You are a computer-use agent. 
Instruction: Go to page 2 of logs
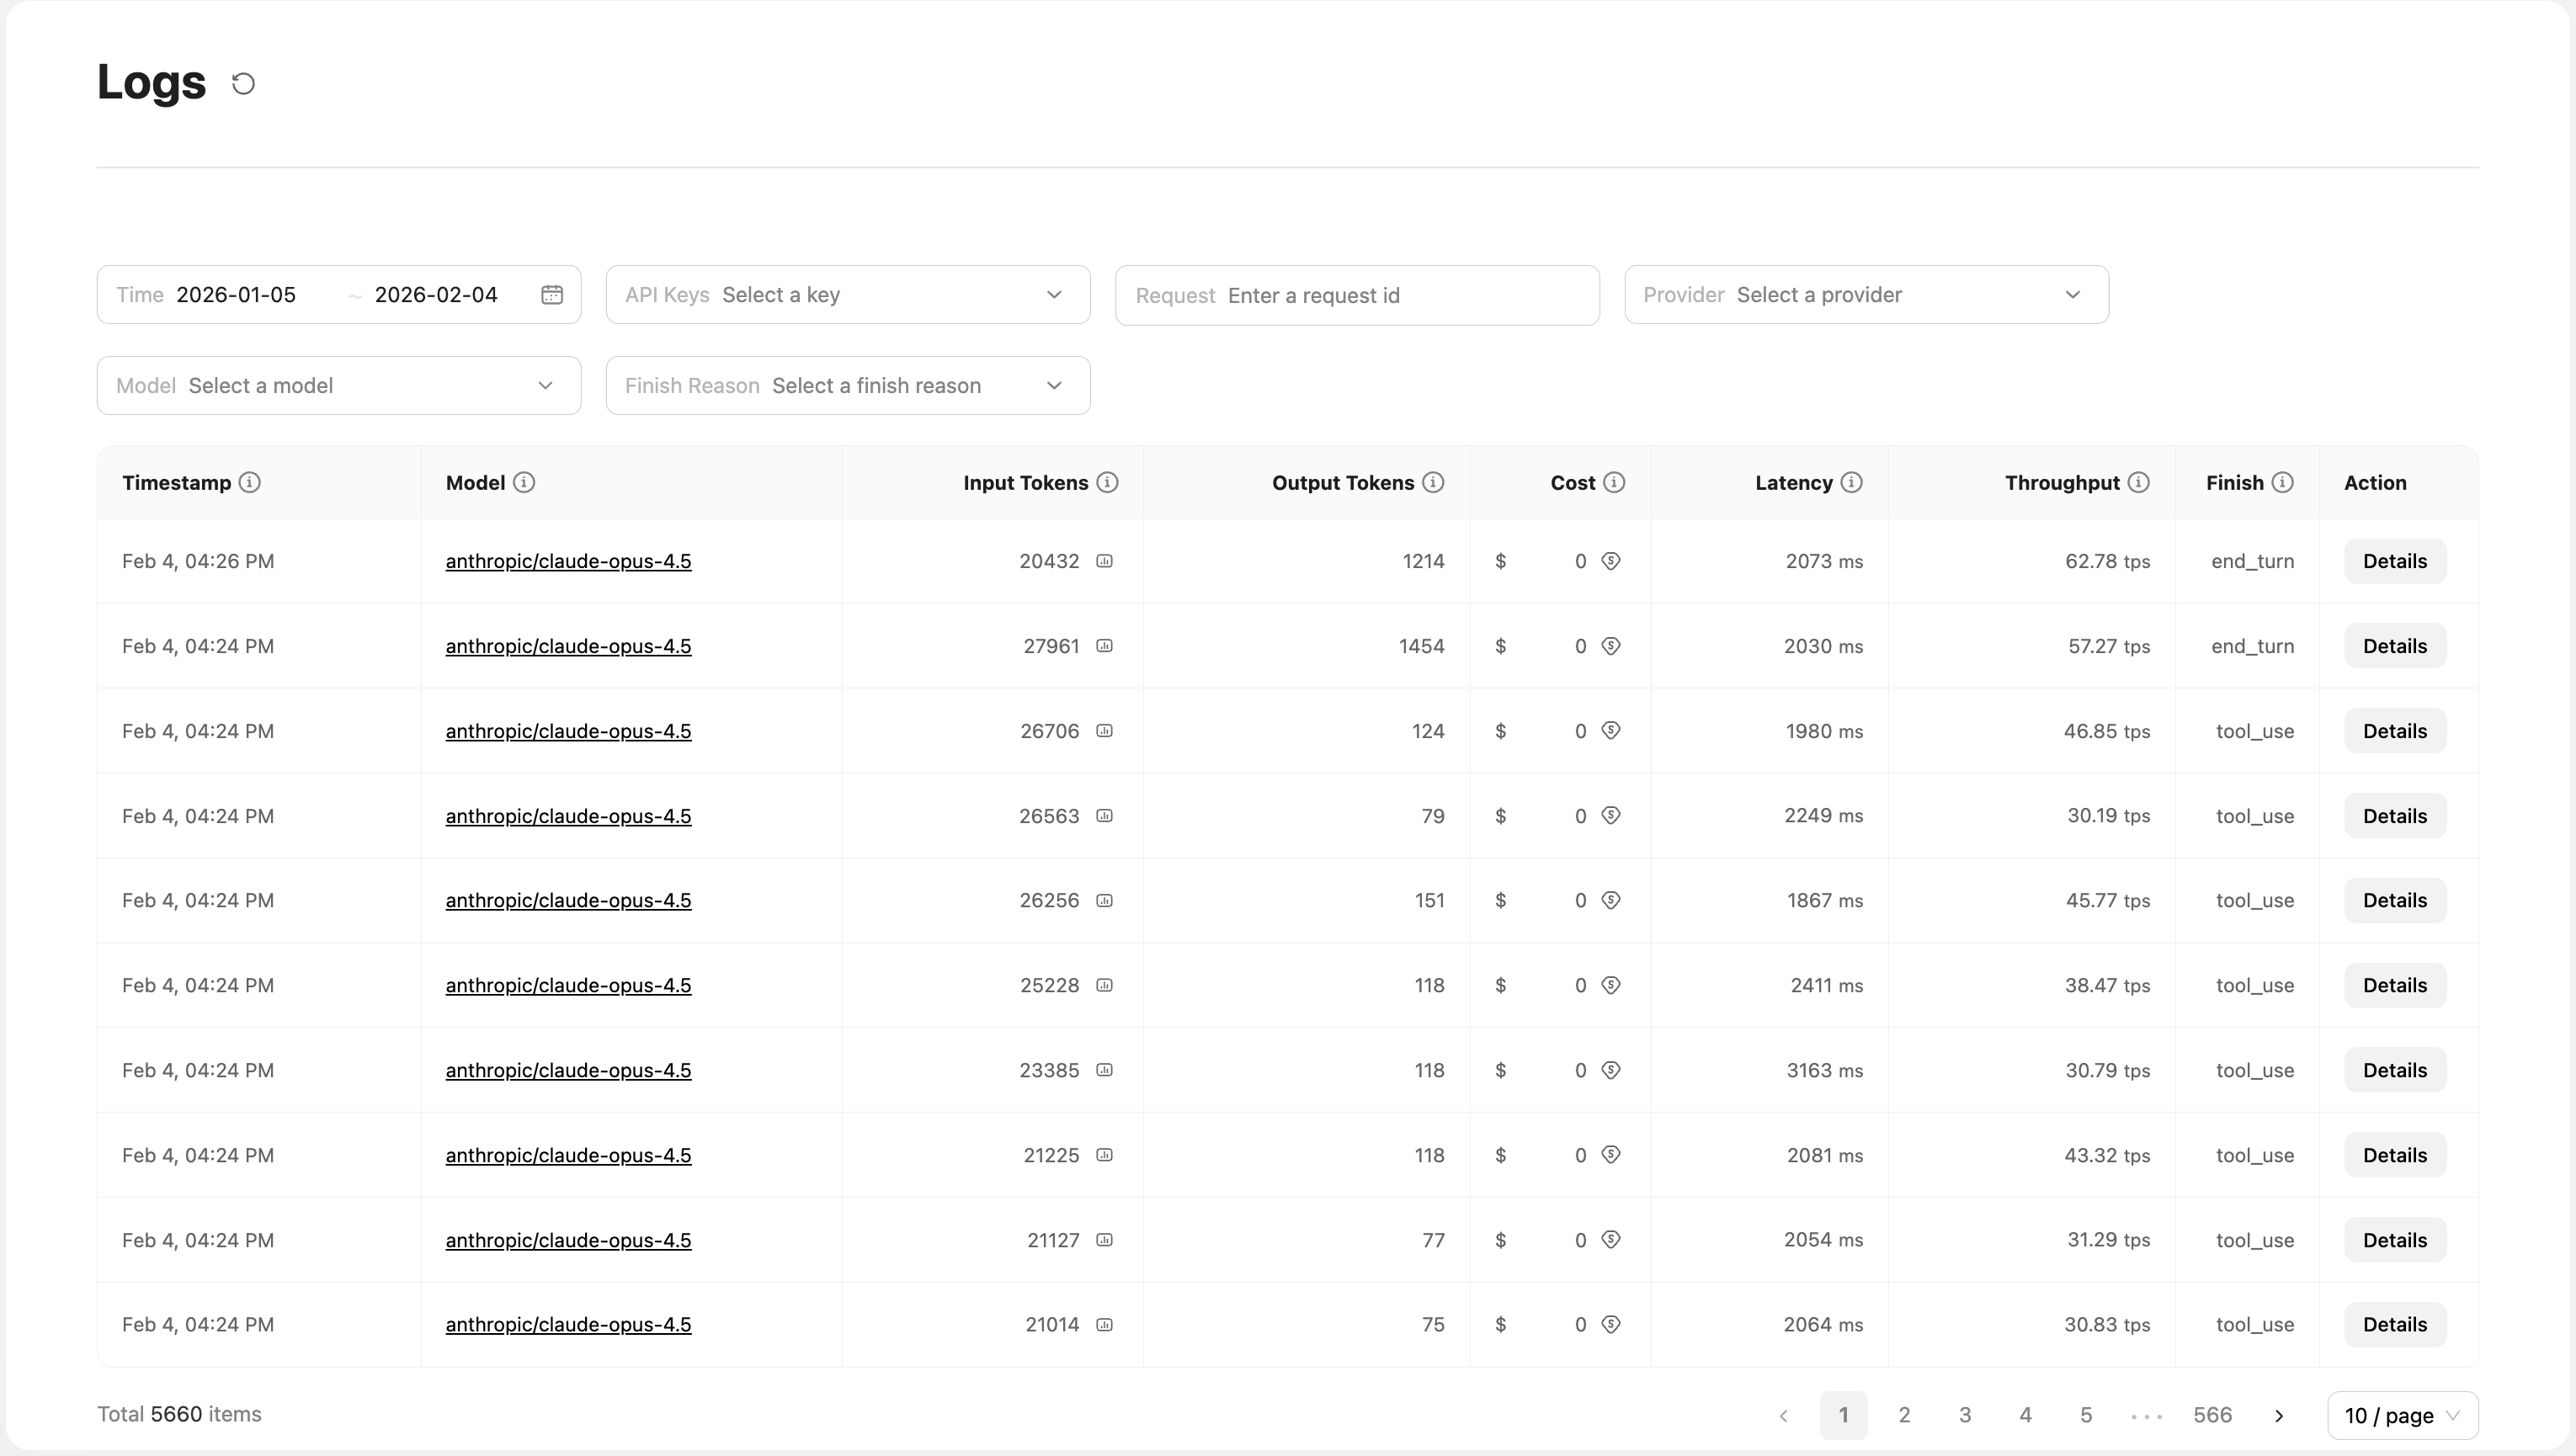[x=1904, y=1415]
